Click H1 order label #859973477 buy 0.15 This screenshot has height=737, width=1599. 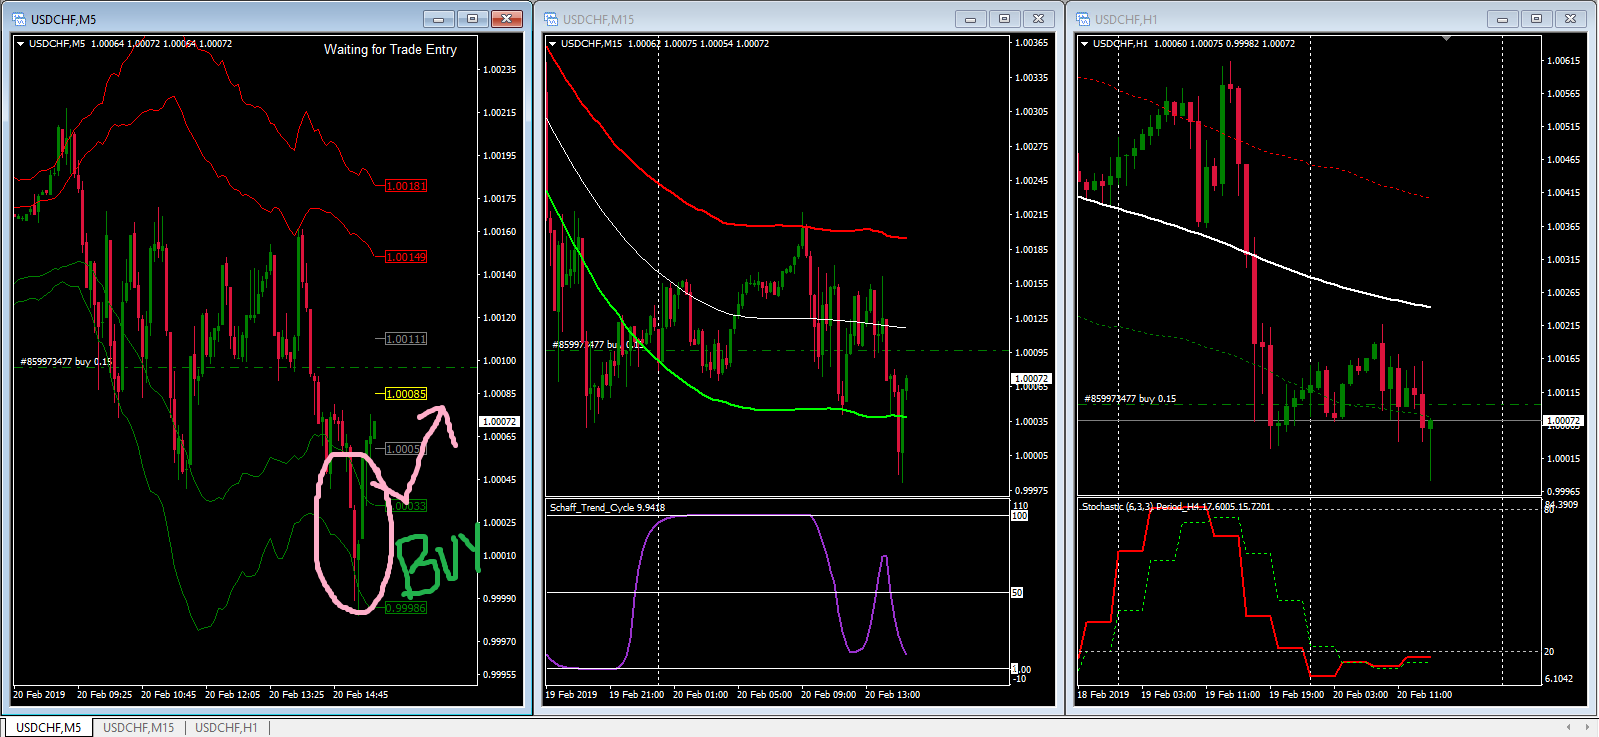coord(1130,399)
